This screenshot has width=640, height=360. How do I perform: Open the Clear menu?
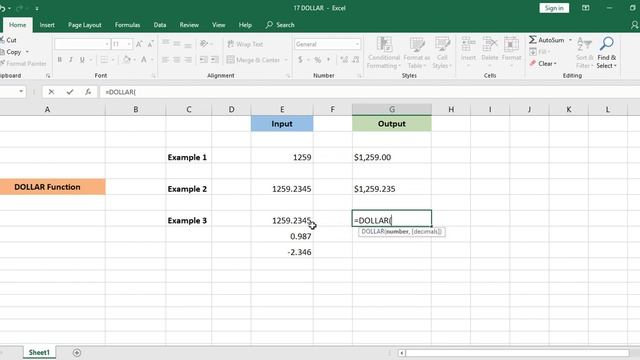pos(543,63)
